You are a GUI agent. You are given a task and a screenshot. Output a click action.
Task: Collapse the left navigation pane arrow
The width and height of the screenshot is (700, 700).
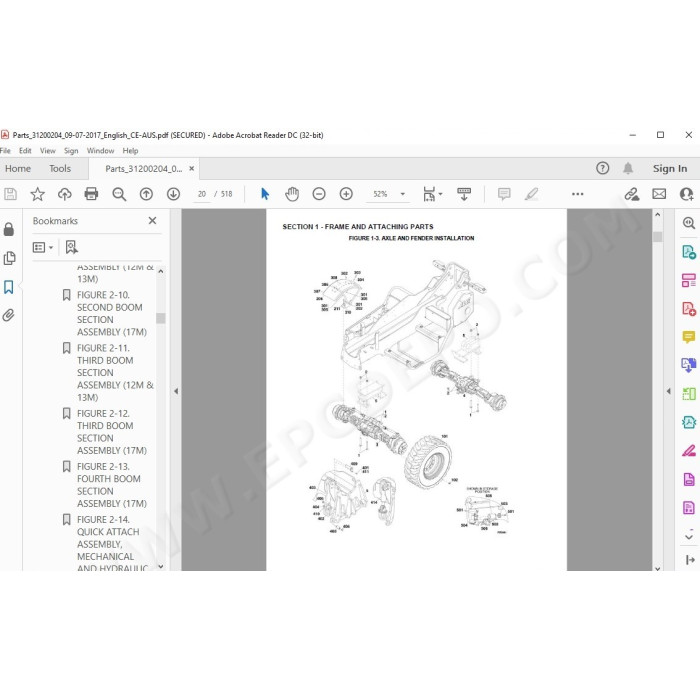[176, 391]
